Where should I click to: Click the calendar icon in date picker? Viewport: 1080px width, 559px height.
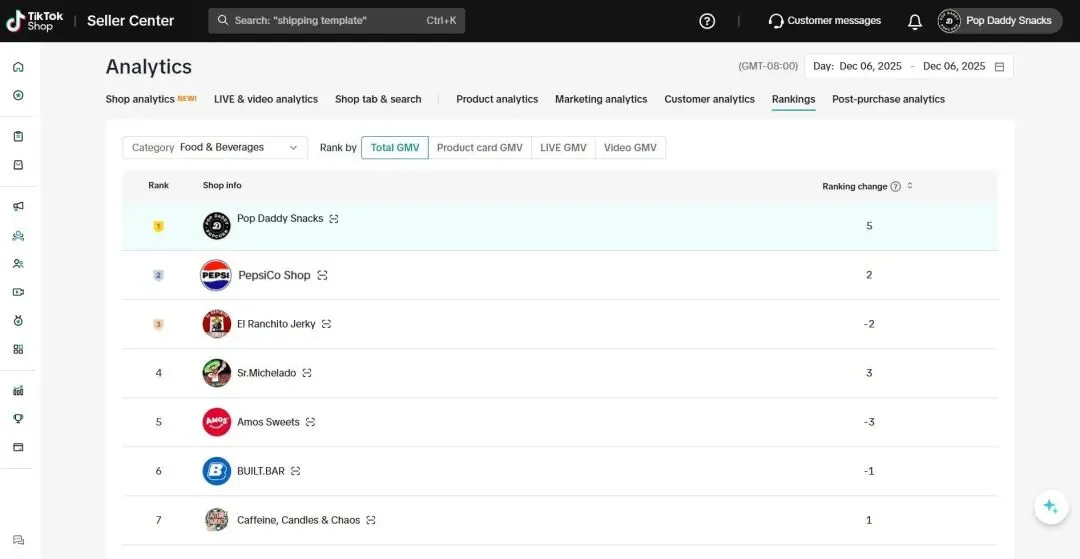pos(999,67)
